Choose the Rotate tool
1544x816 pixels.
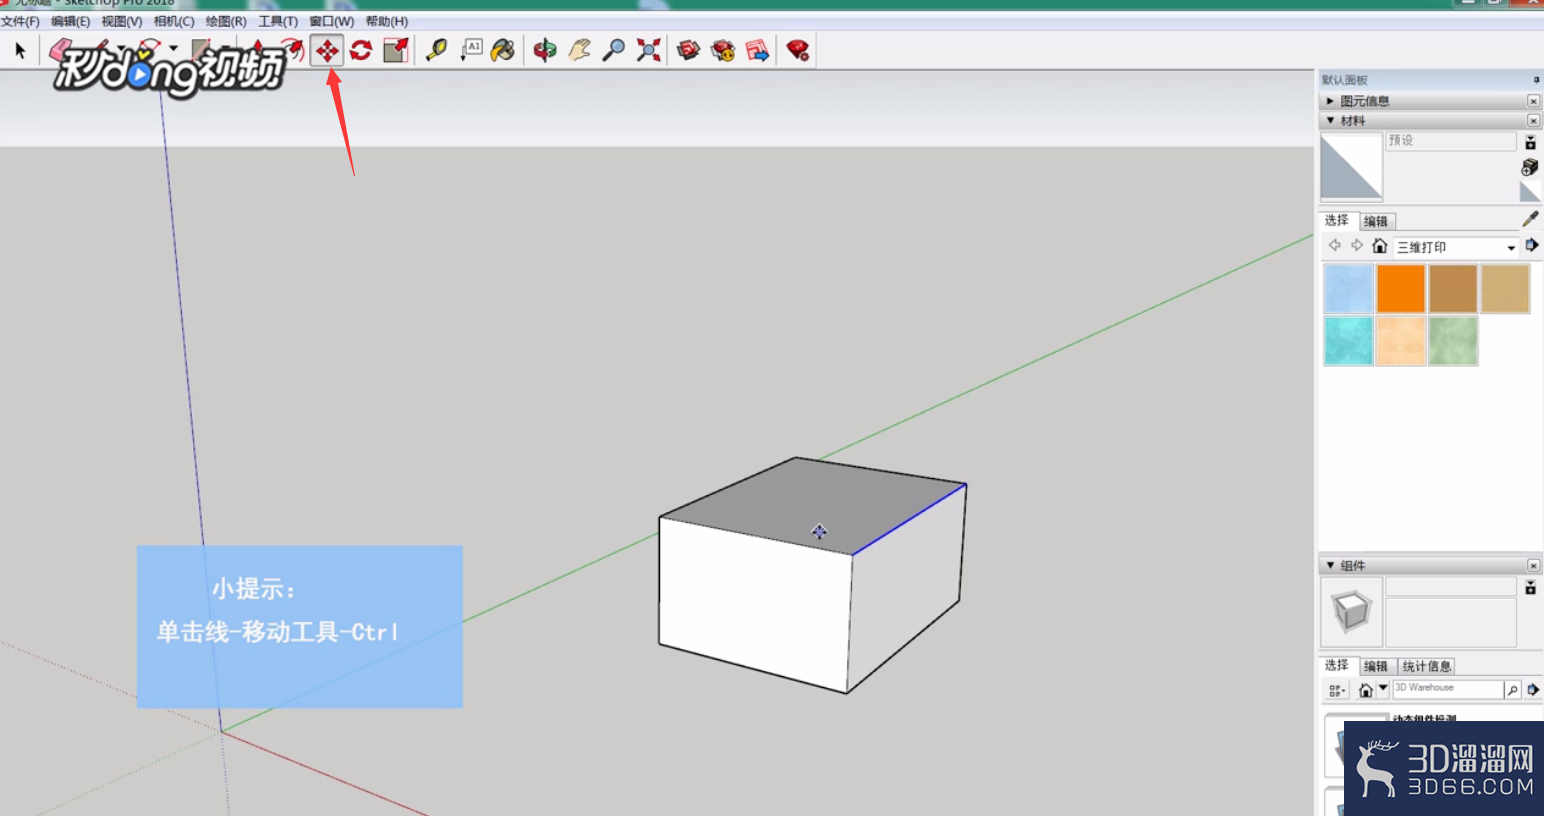click(x=361, y=50)
